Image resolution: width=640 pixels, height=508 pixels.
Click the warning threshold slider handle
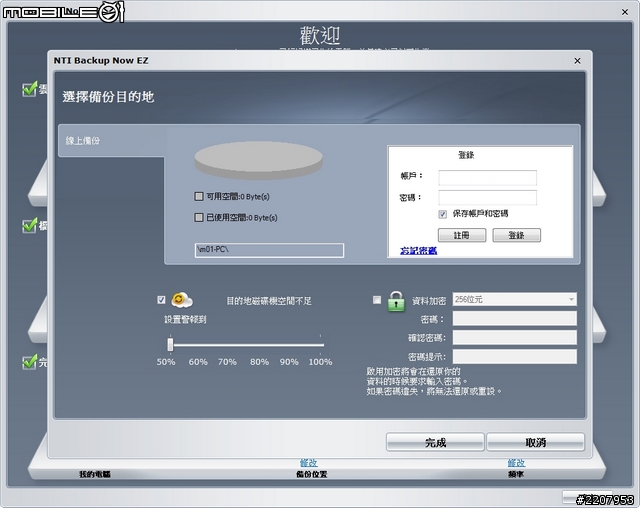170,344
